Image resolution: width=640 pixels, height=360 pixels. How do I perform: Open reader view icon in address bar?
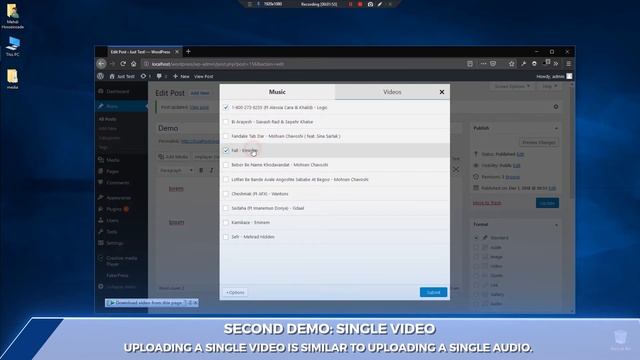pyautogui.click(x=470, y=64)
